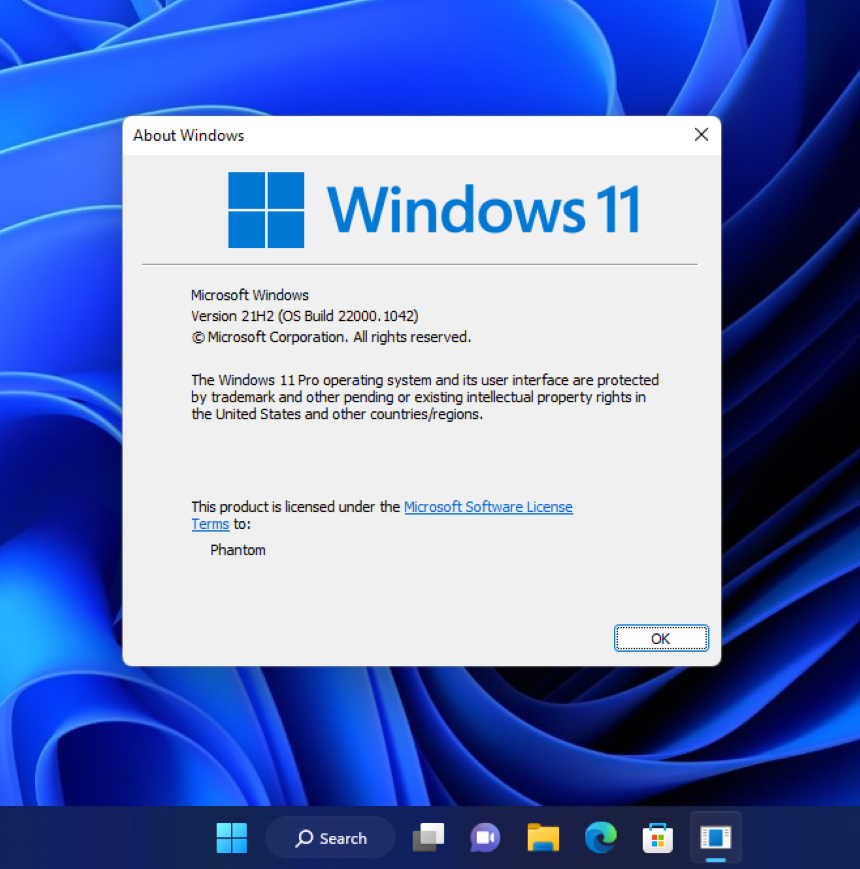
Task: Open the Microsoft Software License link
Action: (488, 507)
